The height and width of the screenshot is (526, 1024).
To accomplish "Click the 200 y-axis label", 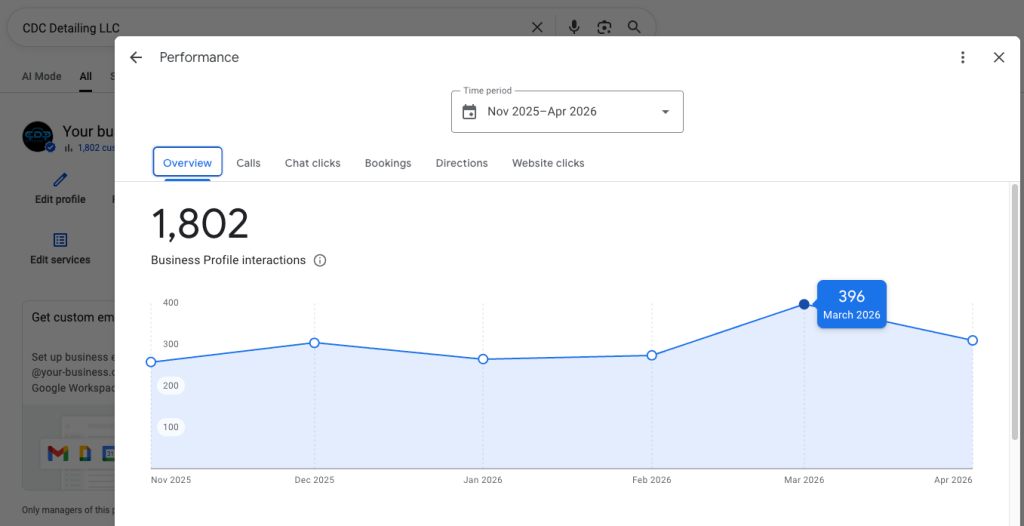I will coord(171,386).
